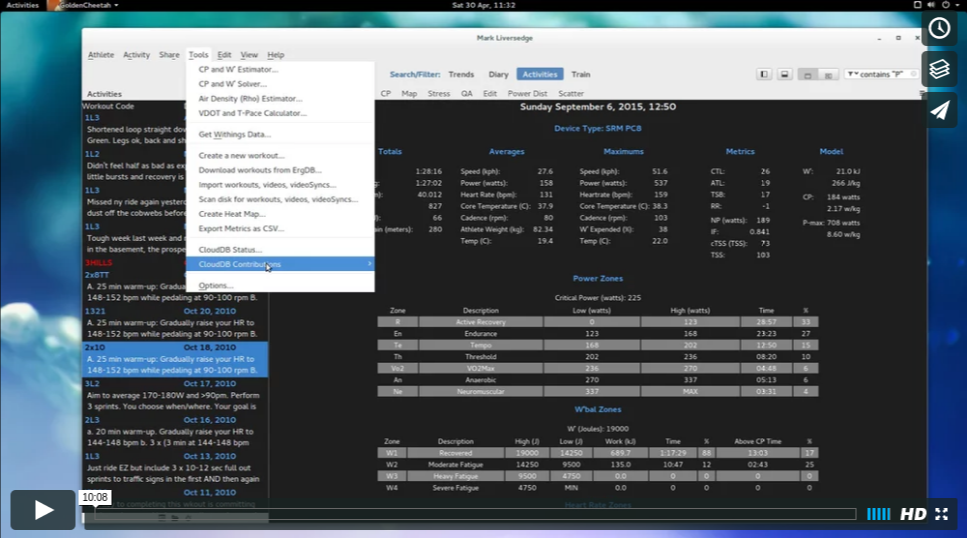Toggle the GoldenCheetah sidebar icon
Image resolution: width=967 pixels, height=538 pixels.
pyautogui.click(x=763, y=74)
